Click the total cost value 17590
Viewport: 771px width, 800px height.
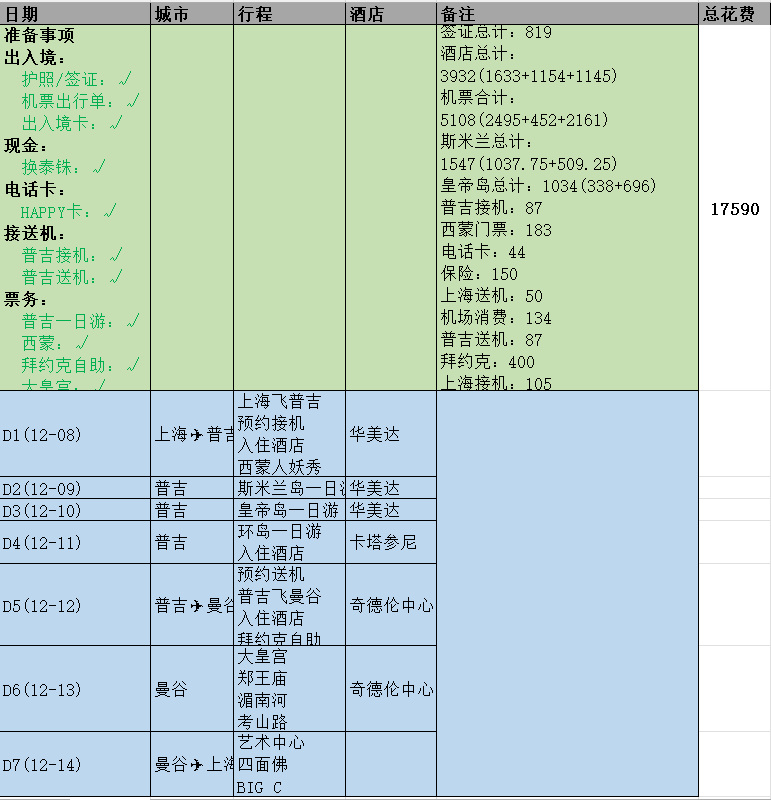coord(735,209)
